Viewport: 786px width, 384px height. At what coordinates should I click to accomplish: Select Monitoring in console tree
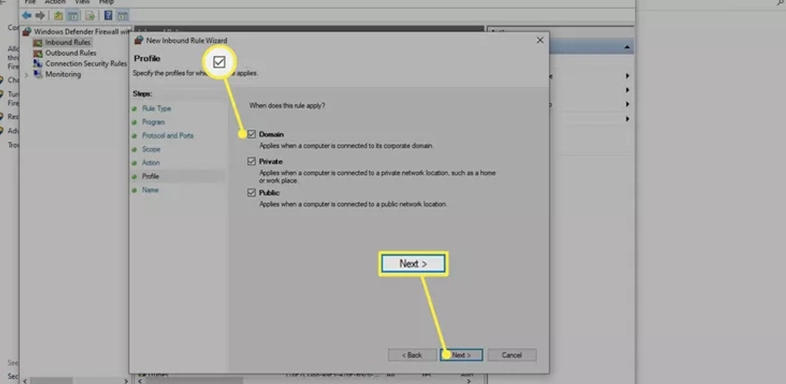point(57,75)
